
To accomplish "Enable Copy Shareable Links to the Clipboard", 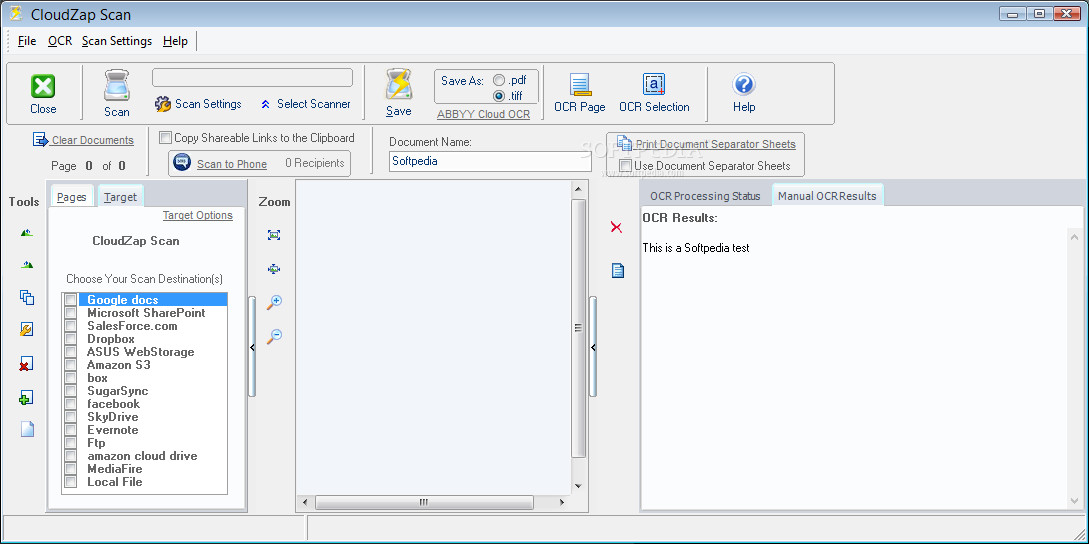I will click(165, 138).
